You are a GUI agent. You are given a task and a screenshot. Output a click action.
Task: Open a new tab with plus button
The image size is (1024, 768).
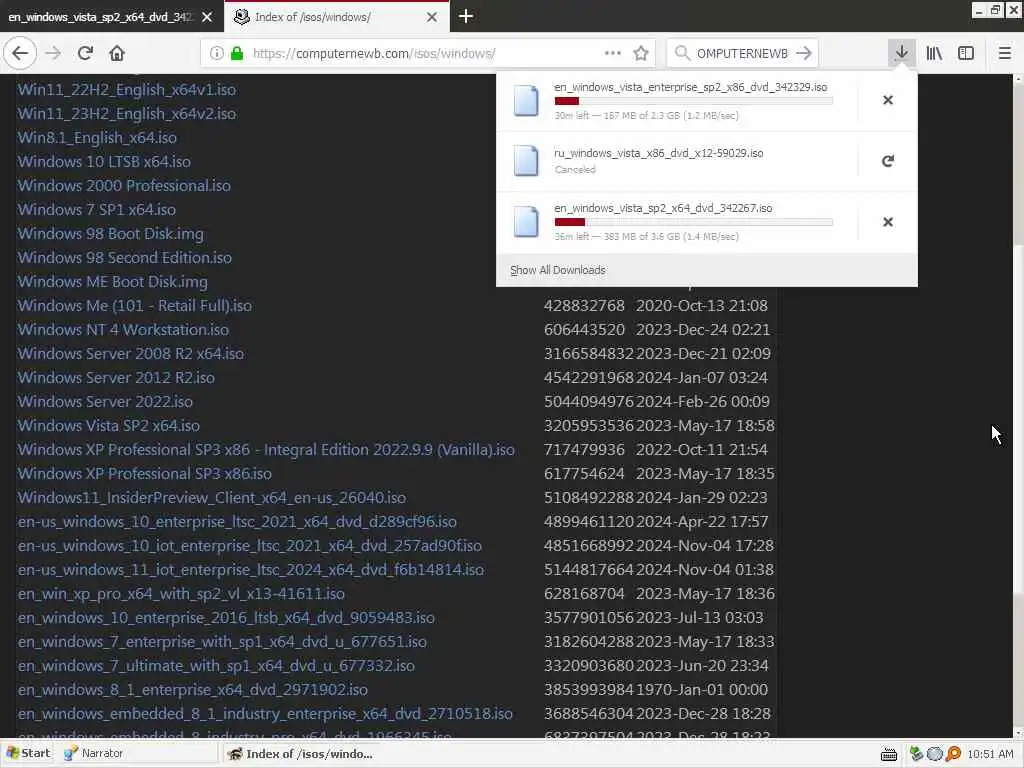pos(466,16)
